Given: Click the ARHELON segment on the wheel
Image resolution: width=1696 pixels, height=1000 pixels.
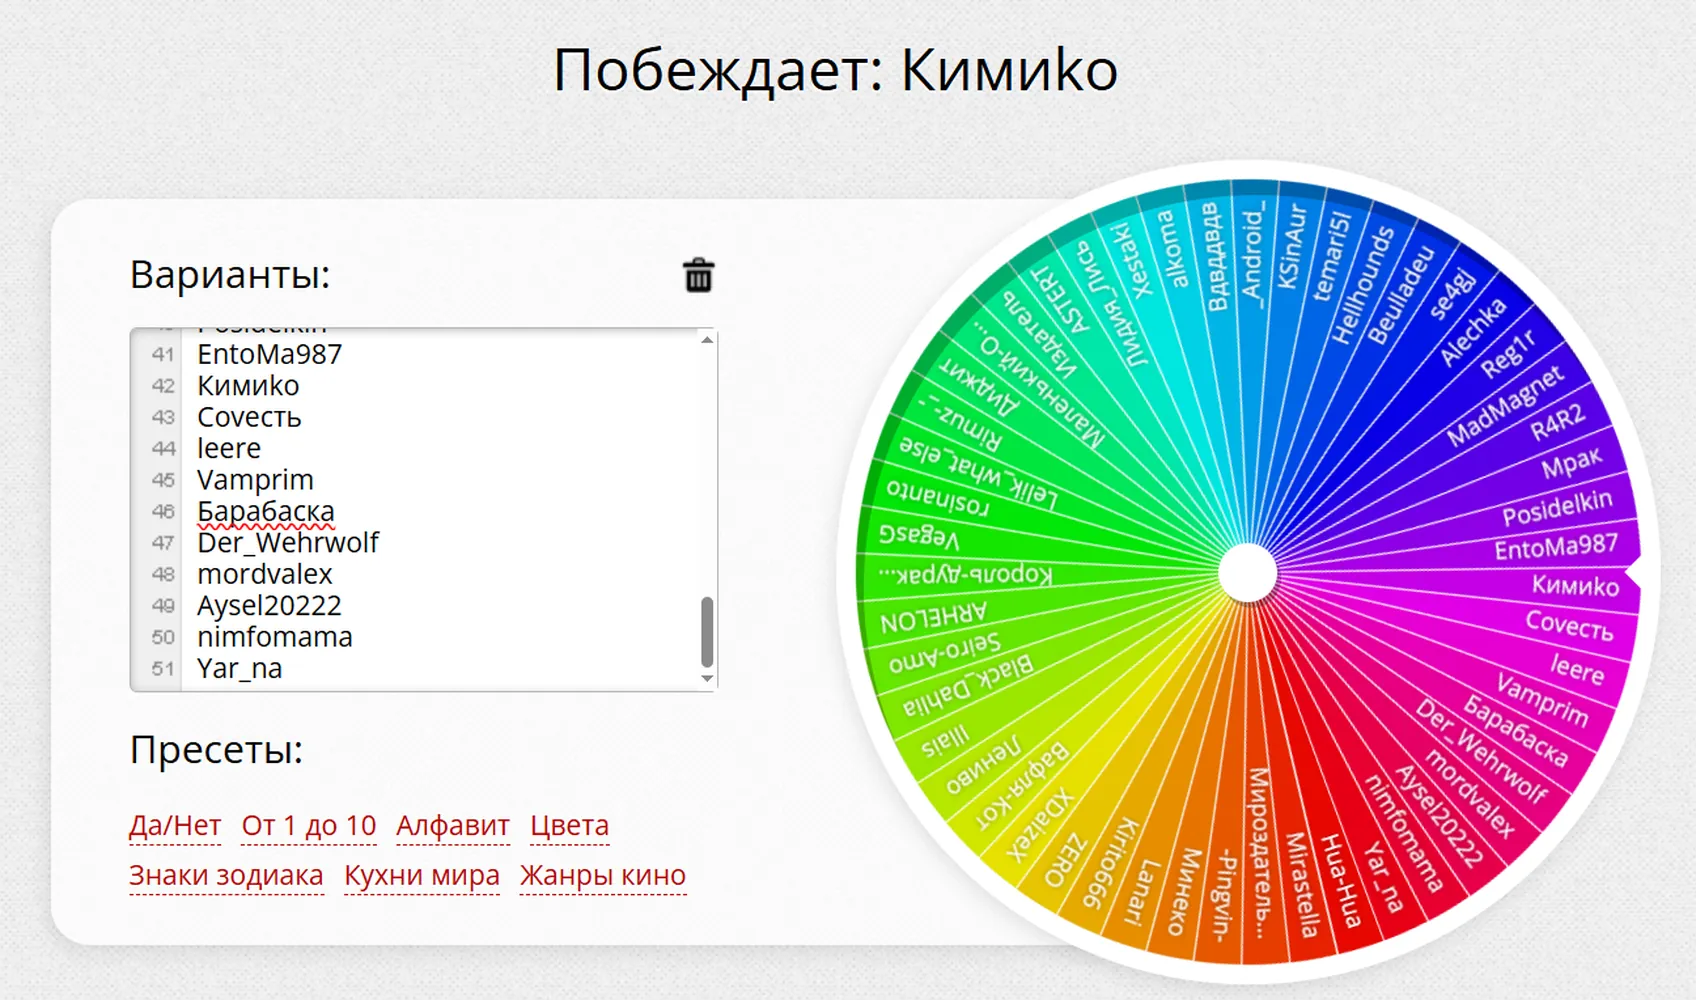Looking at the screenshot, I should 933,617.
